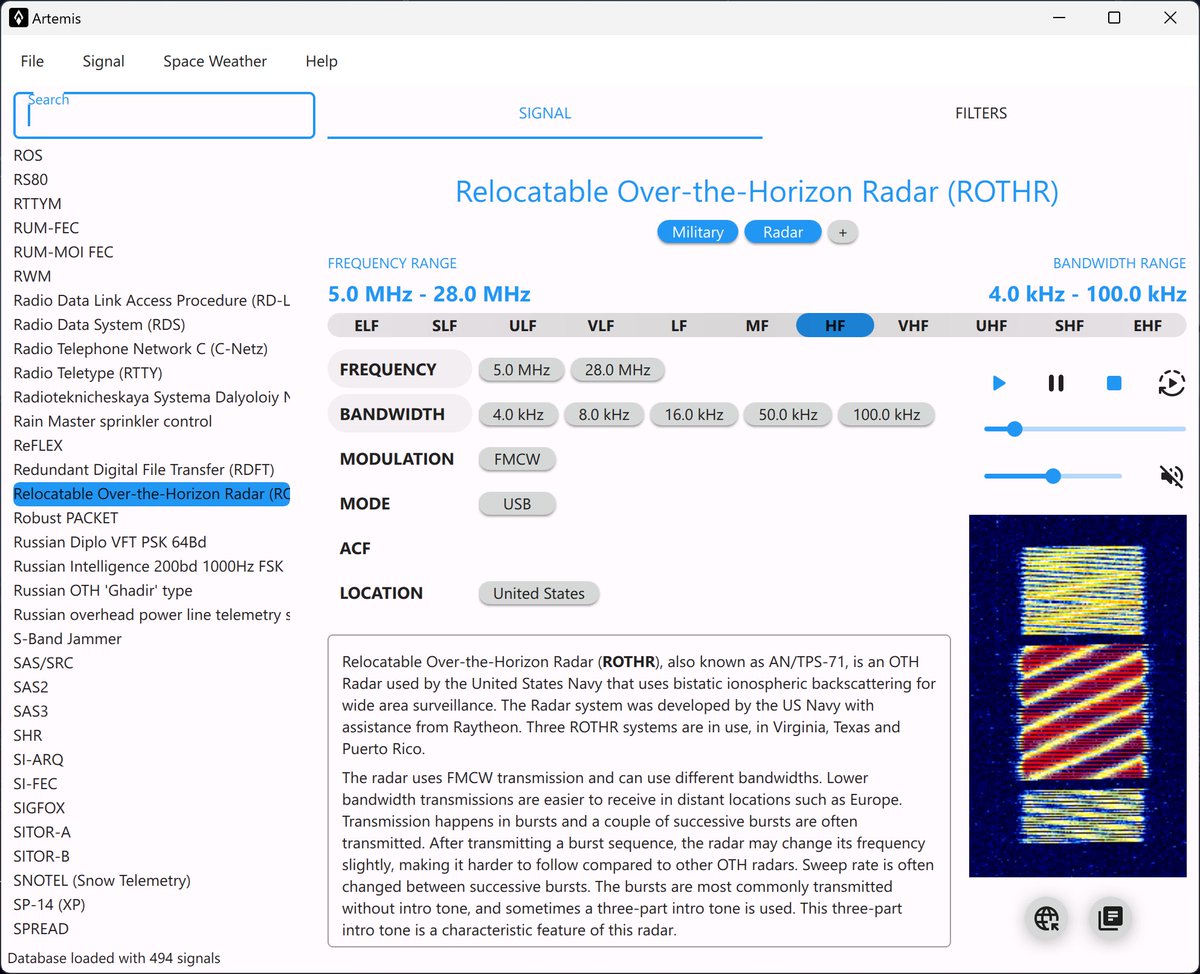Viewport: 1200px width, 974px height.
Task: Play the ROTHR audio sample
Action: pyautogui.click(x=998, y=383)
